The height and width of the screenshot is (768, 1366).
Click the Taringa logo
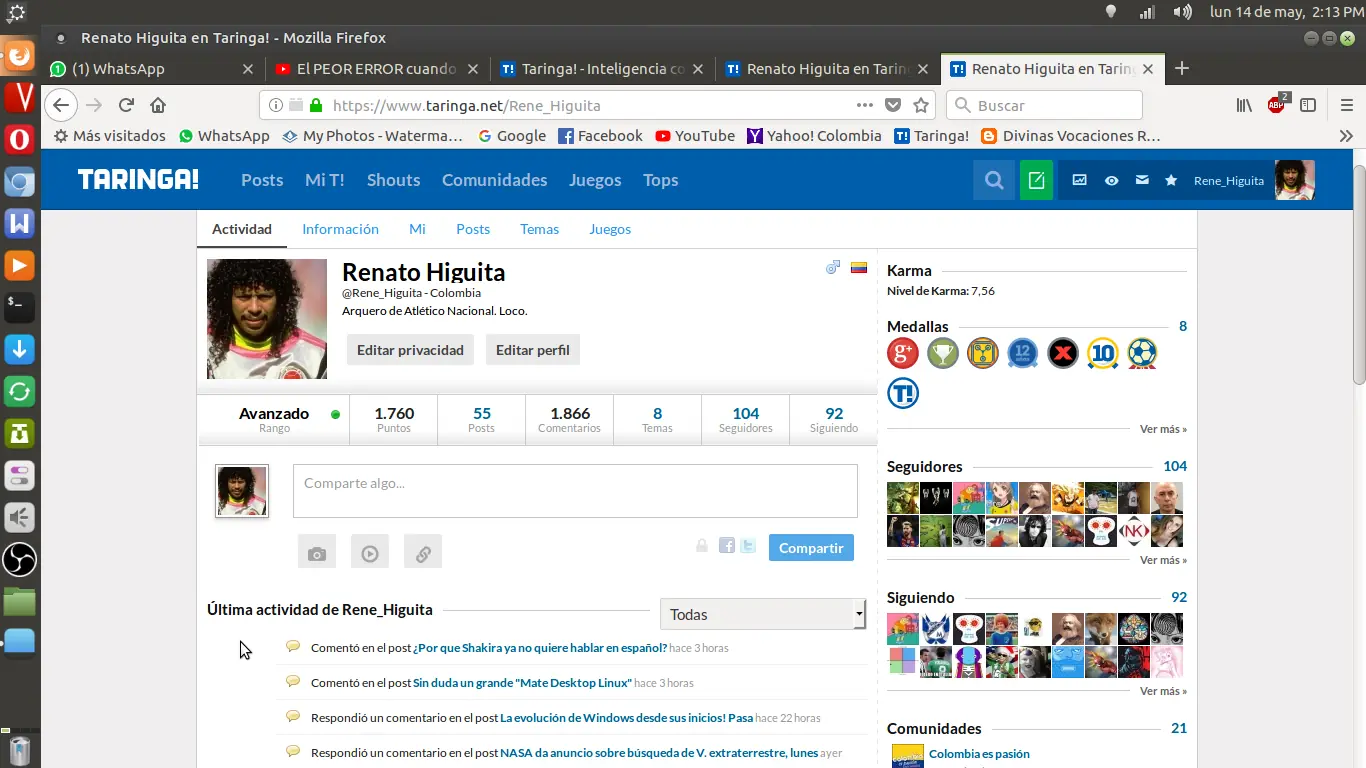click(x=138, y=180)
